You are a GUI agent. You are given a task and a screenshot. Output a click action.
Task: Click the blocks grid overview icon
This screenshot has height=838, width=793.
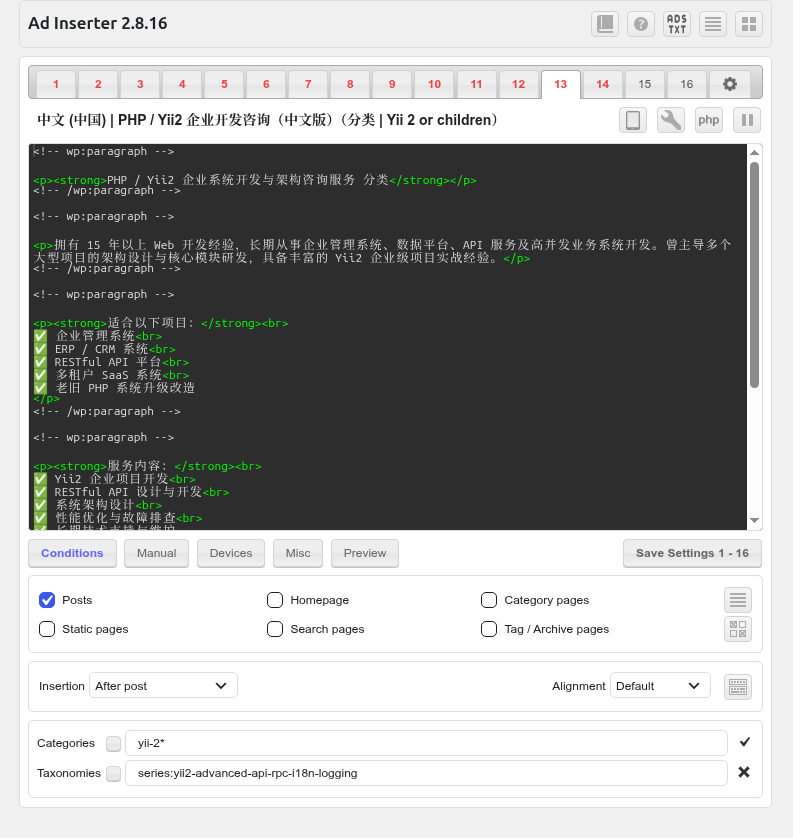tap(749, 24)
